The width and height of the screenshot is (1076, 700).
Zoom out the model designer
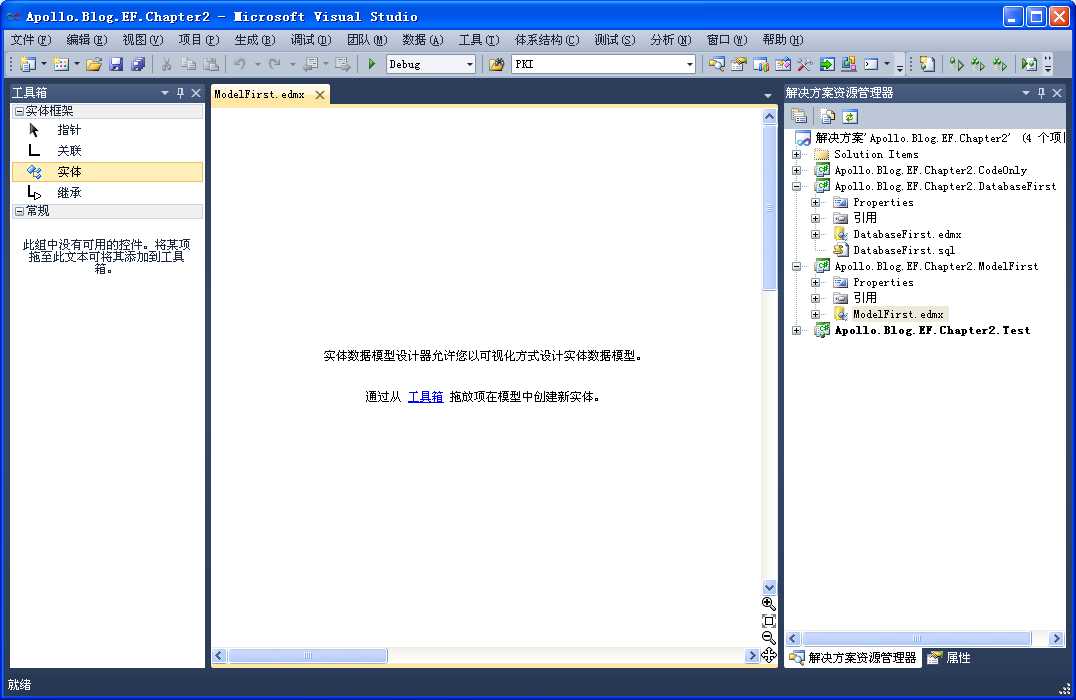pos(769,638)
